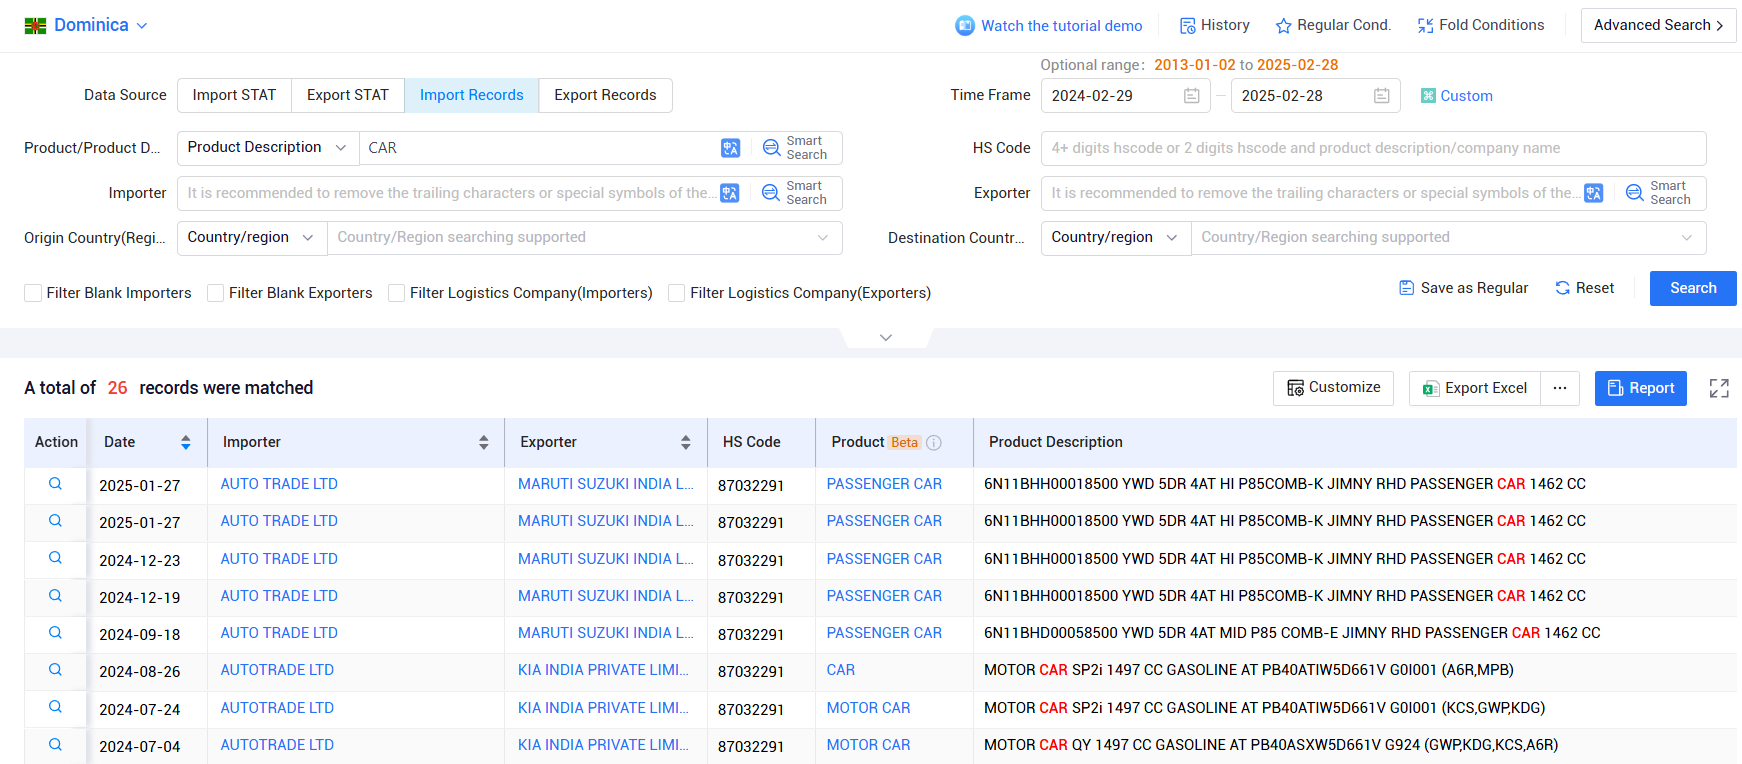This screenshot has height=764, width=1742.
Task: Click the Report button
Action: (1641, 388)
